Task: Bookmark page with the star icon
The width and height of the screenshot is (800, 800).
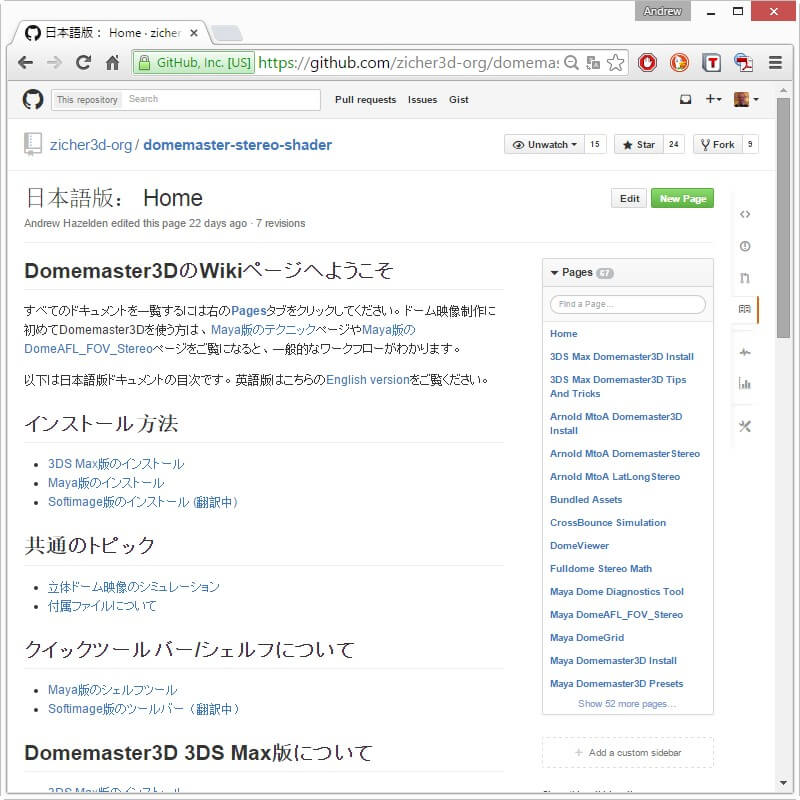Action: (615, 63)
